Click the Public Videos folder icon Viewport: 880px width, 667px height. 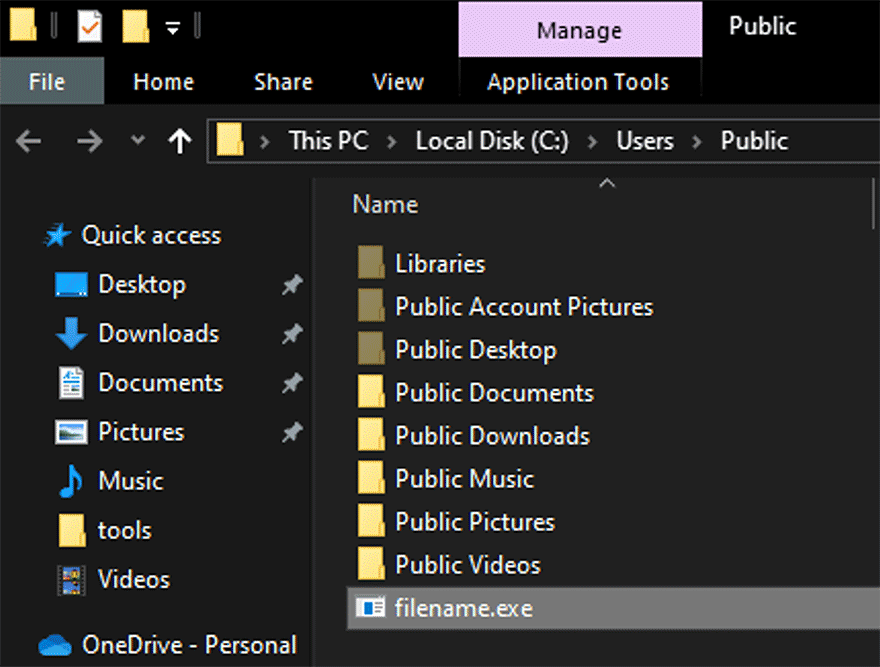[371, 563]
